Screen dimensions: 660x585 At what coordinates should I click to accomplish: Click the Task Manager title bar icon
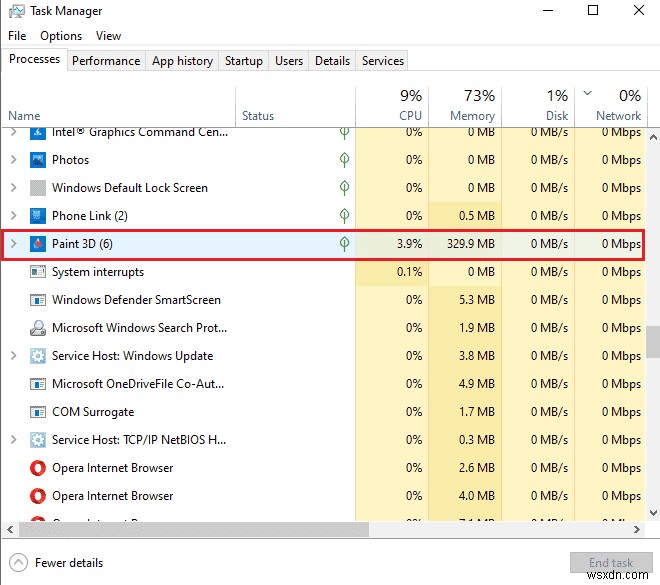[x=17, y=11]
